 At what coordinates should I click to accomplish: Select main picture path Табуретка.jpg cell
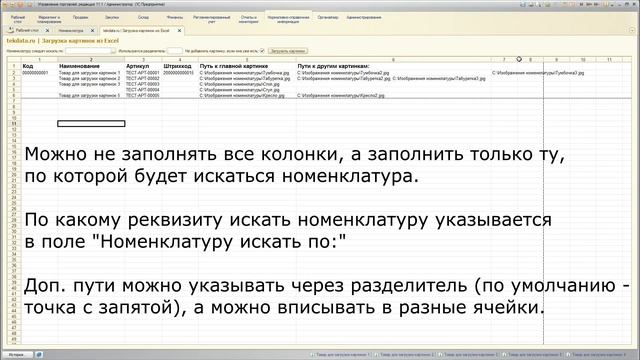(247, 78)
